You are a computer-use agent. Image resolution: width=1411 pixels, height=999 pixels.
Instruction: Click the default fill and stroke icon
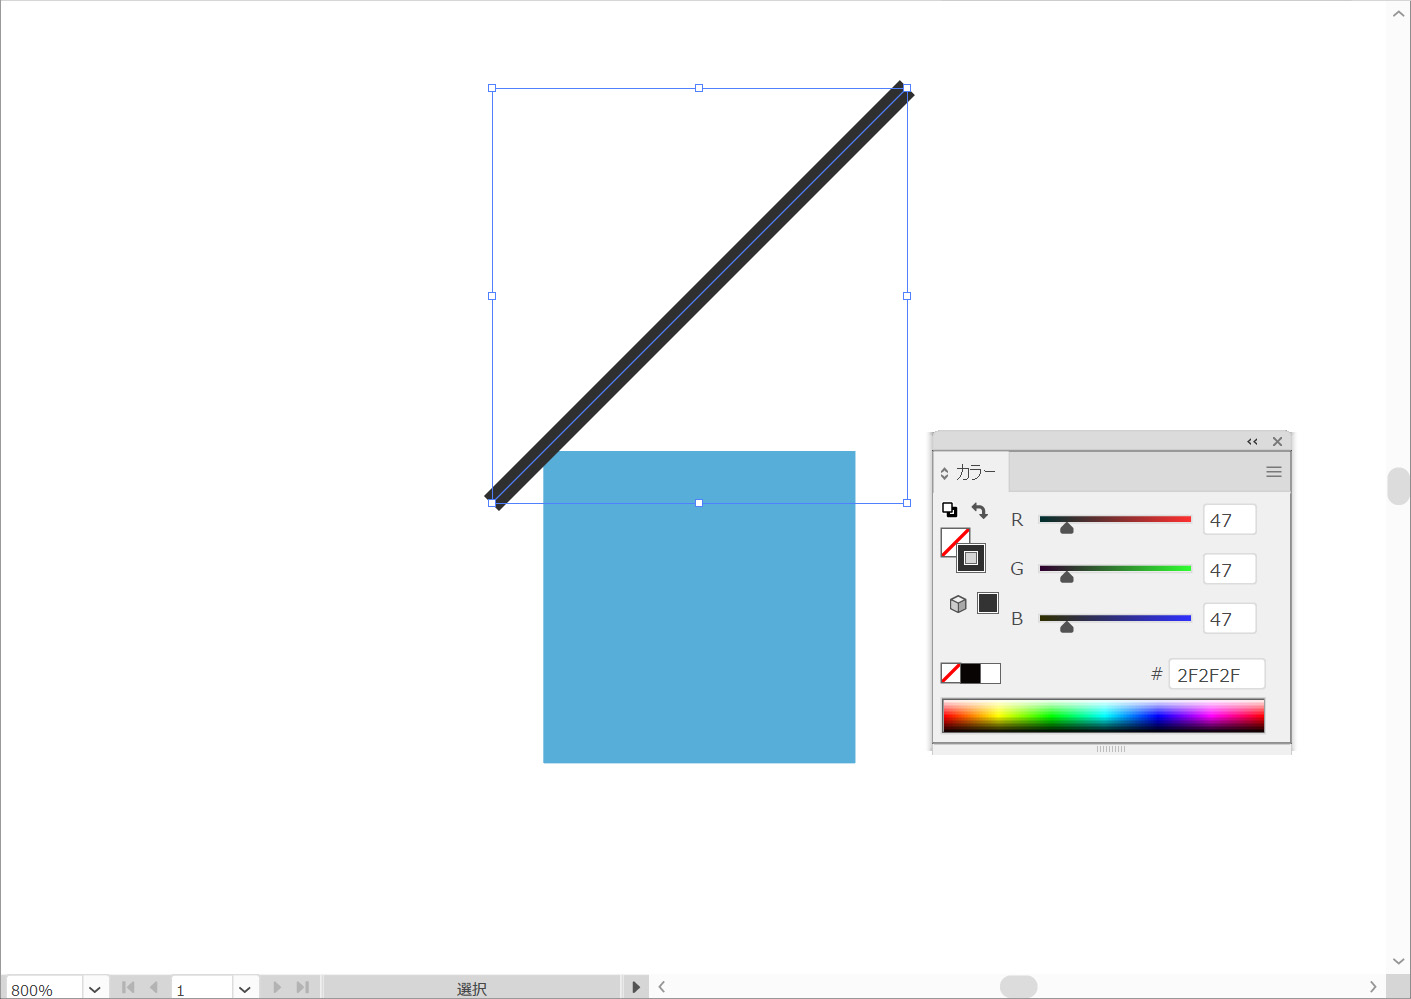point(949,510)
